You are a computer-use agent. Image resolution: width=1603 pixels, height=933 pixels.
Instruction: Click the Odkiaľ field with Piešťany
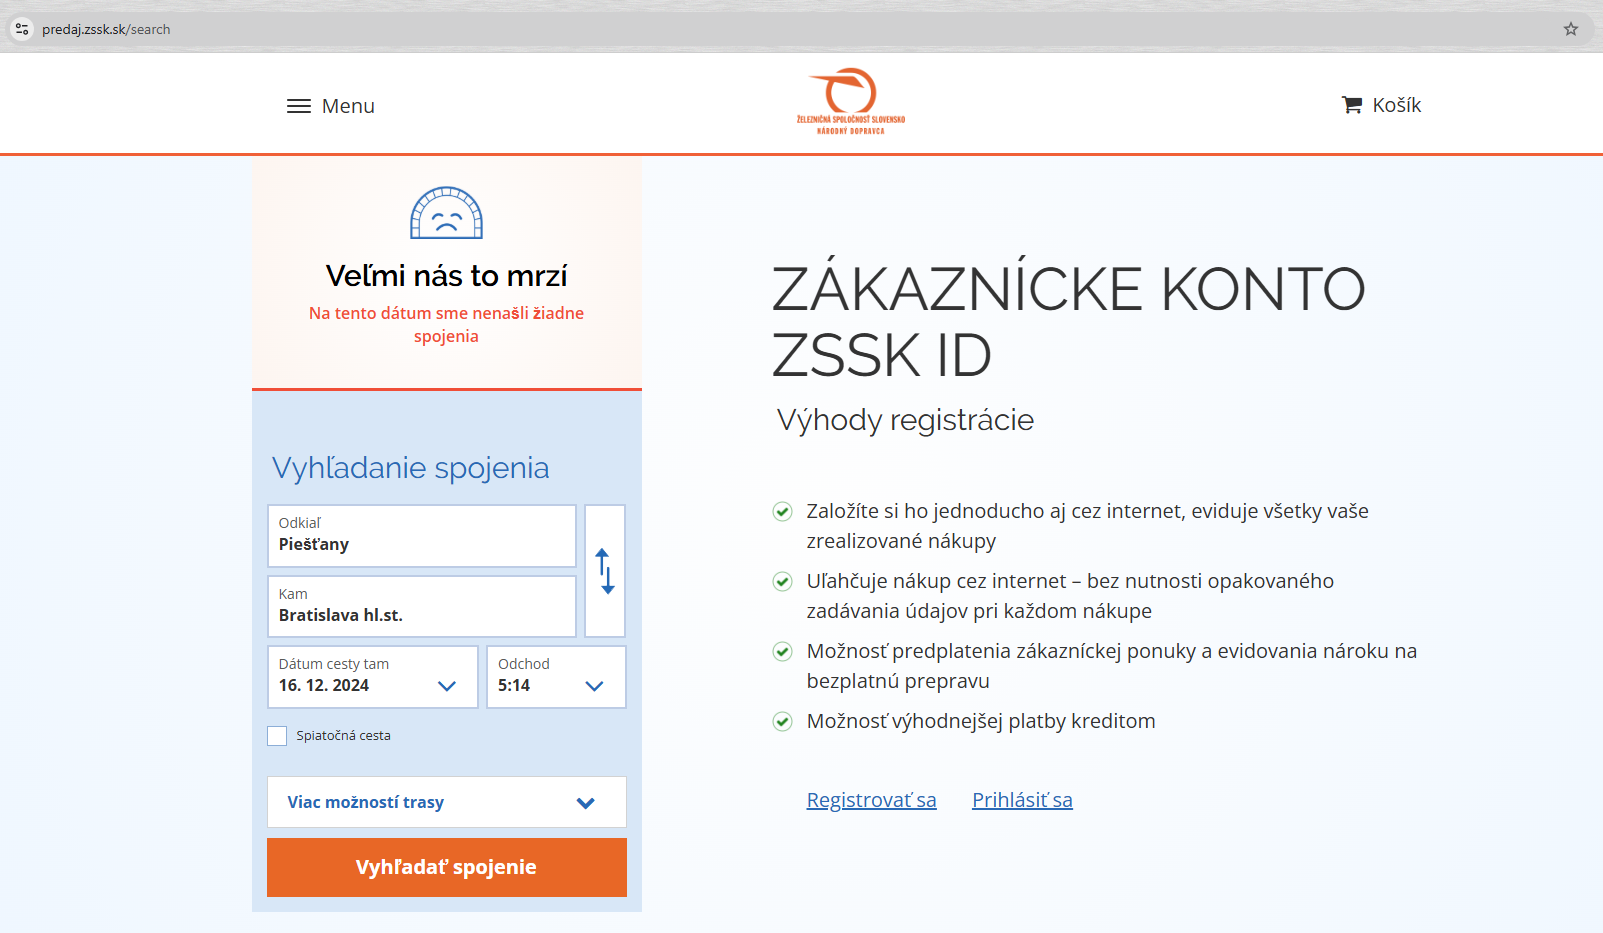pyautogui.click(x=421, y=536)
